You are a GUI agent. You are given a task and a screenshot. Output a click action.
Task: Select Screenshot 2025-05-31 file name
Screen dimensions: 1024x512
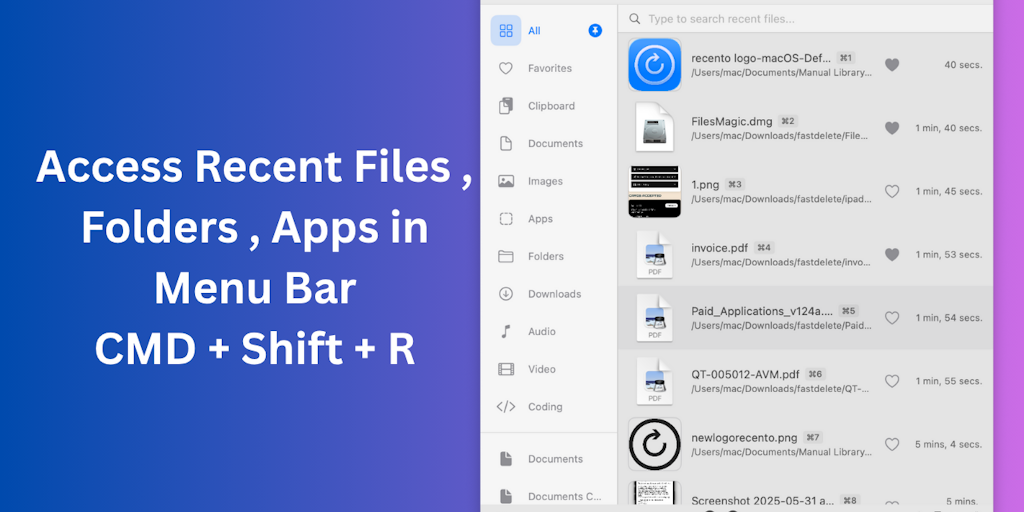pyautogui.click(x=762, y=500)
